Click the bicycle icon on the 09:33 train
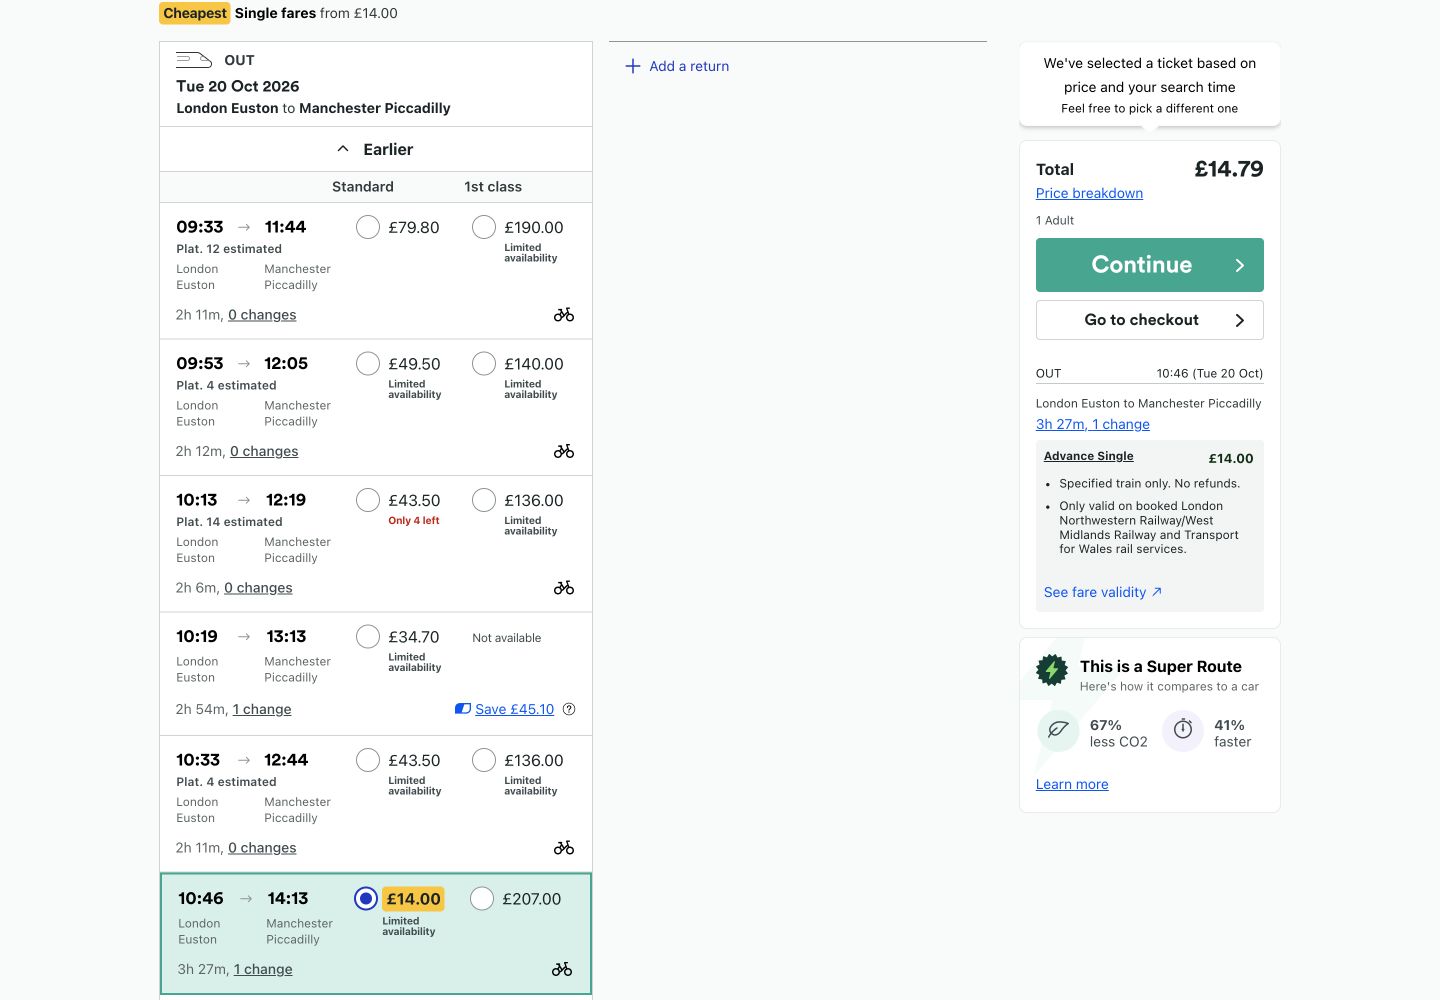Screen dimensions: 1440x1000 [x=564, y=314]
